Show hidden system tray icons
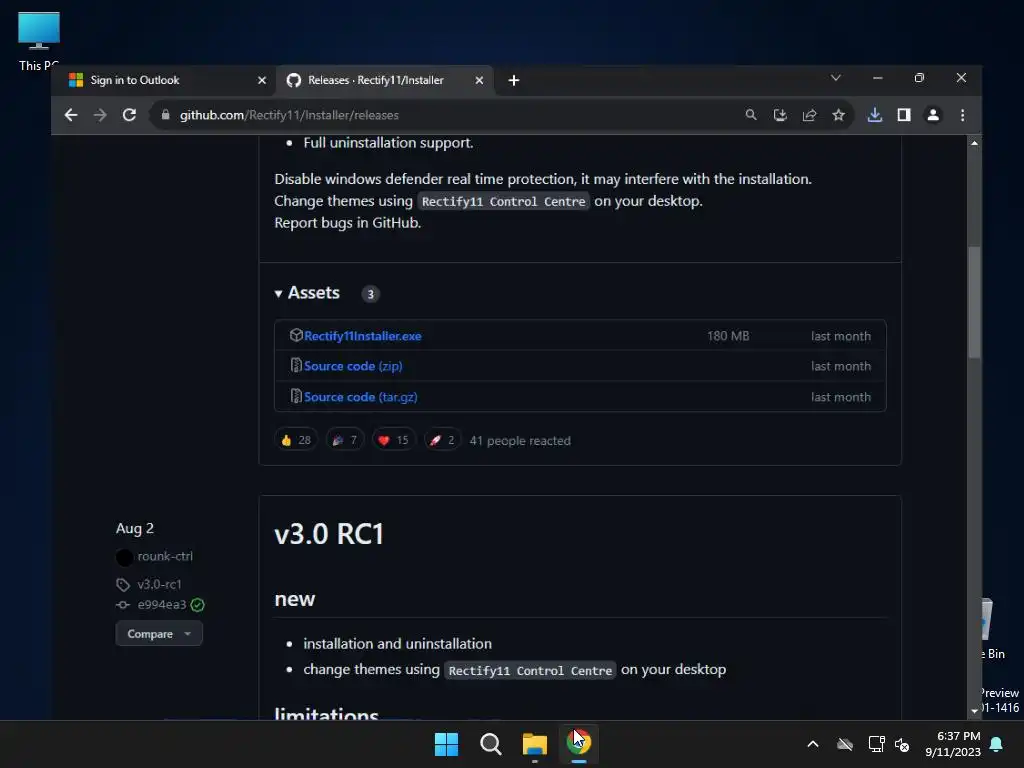Viewport: 1024px width, 768px height. [x=813, y=744]
